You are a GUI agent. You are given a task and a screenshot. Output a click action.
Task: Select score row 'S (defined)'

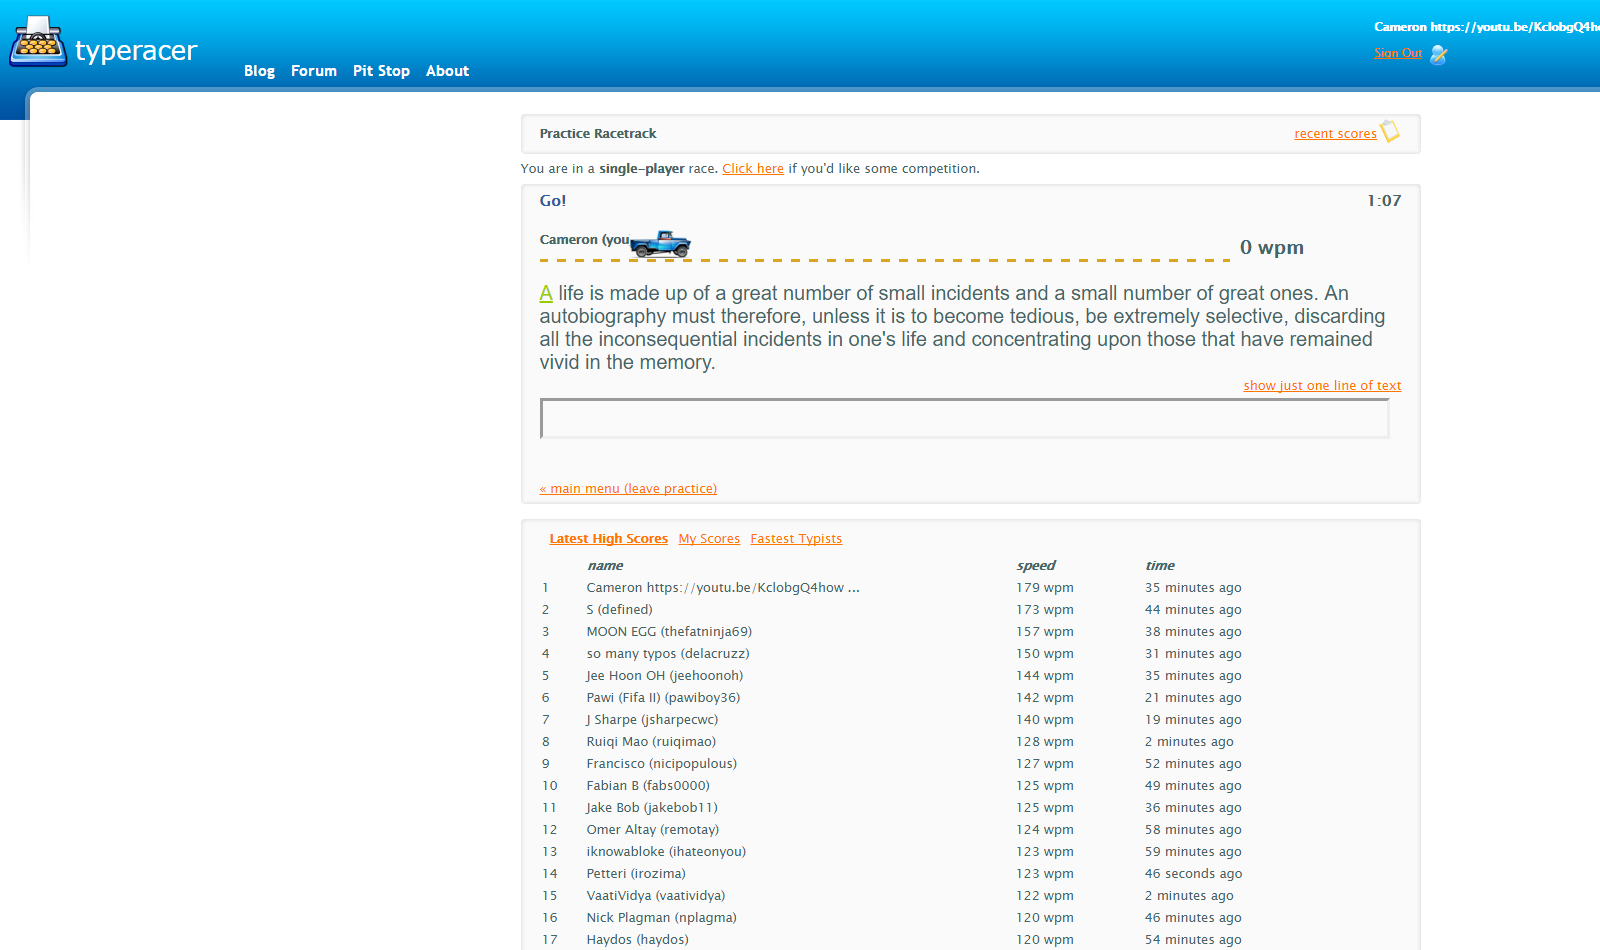tap(619, 610)
